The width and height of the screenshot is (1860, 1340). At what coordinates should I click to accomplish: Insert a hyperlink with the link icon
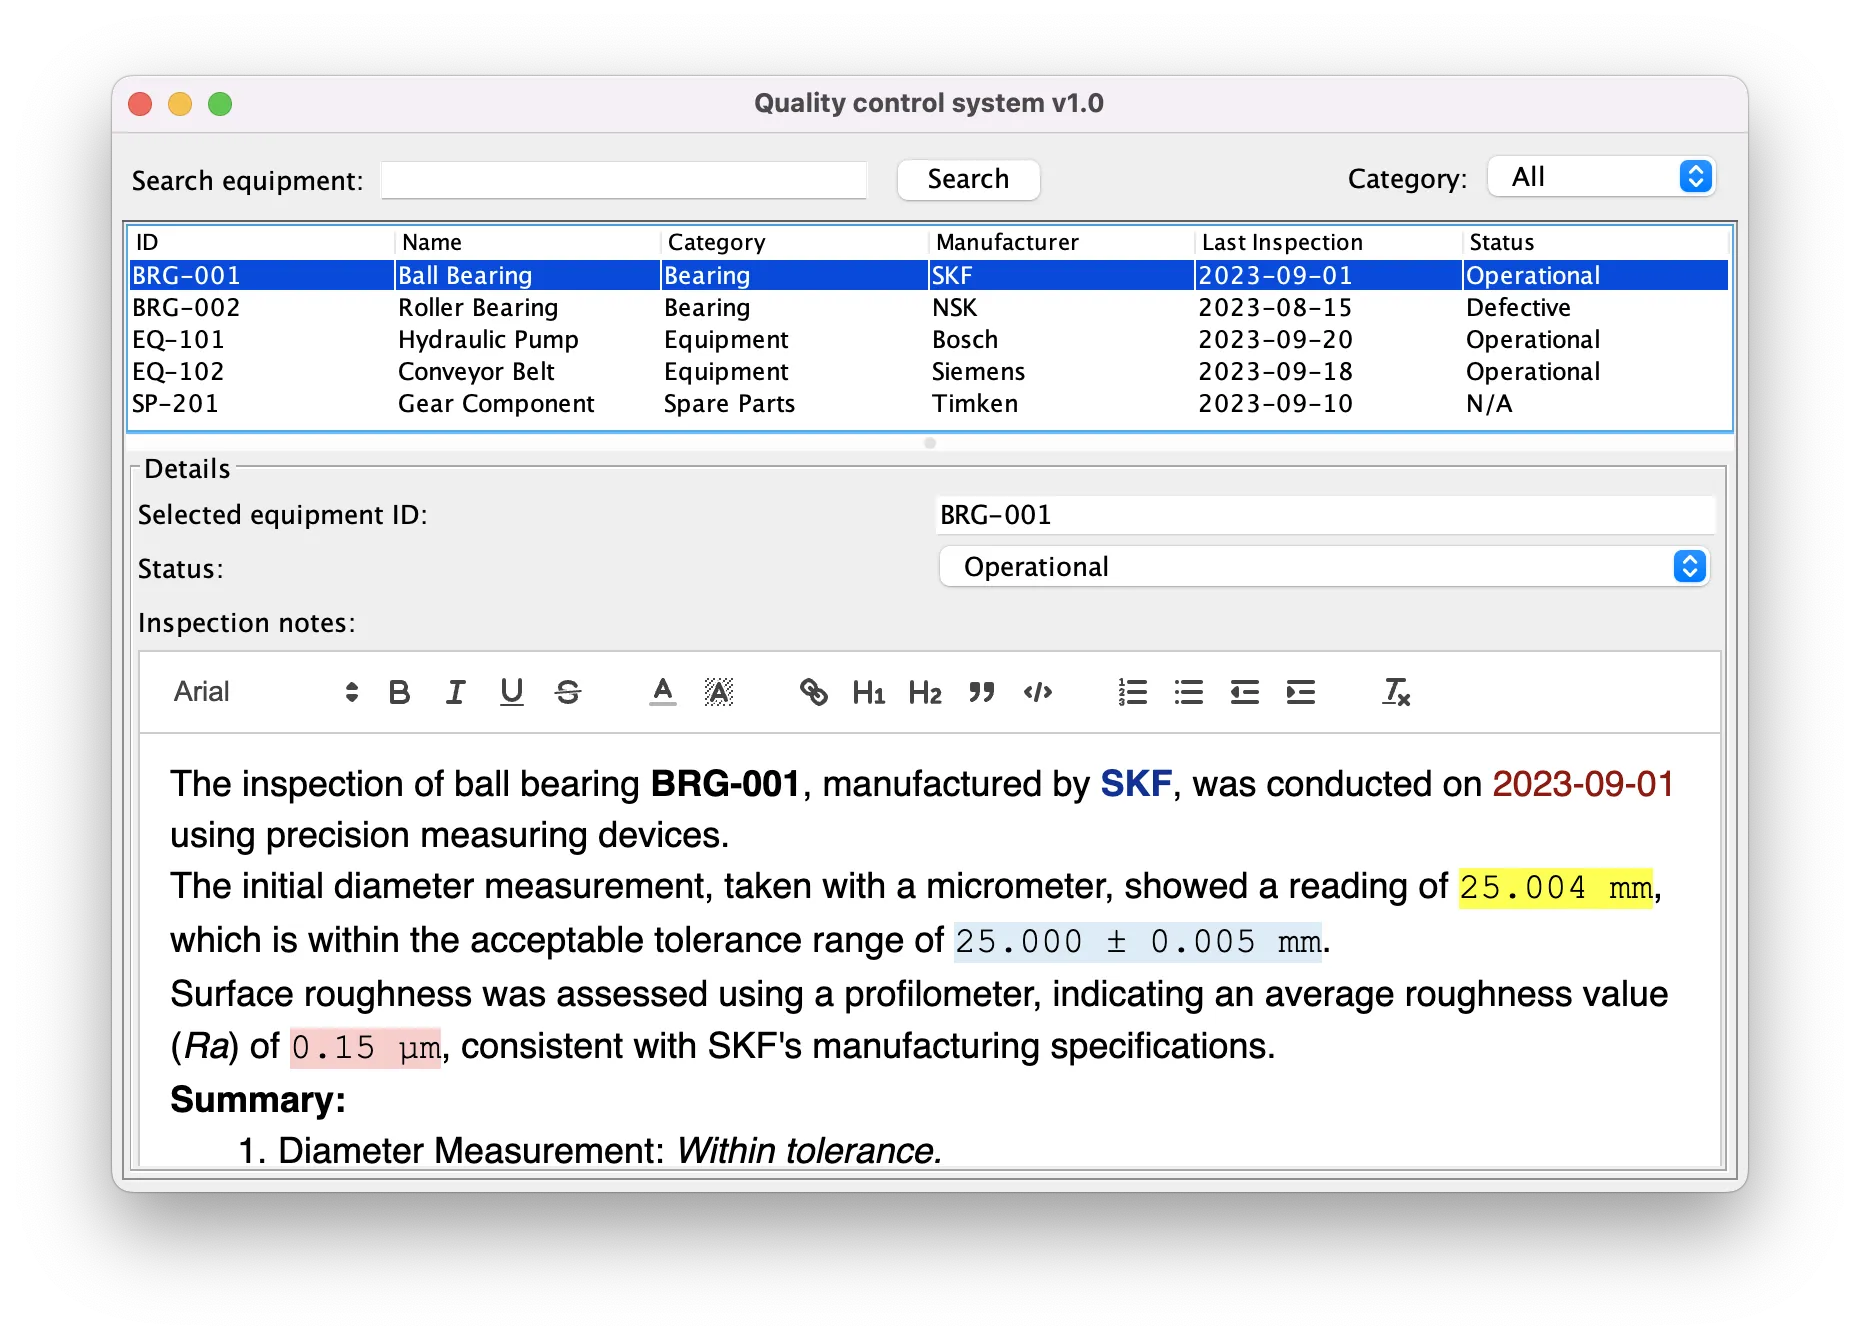[814, 692]
